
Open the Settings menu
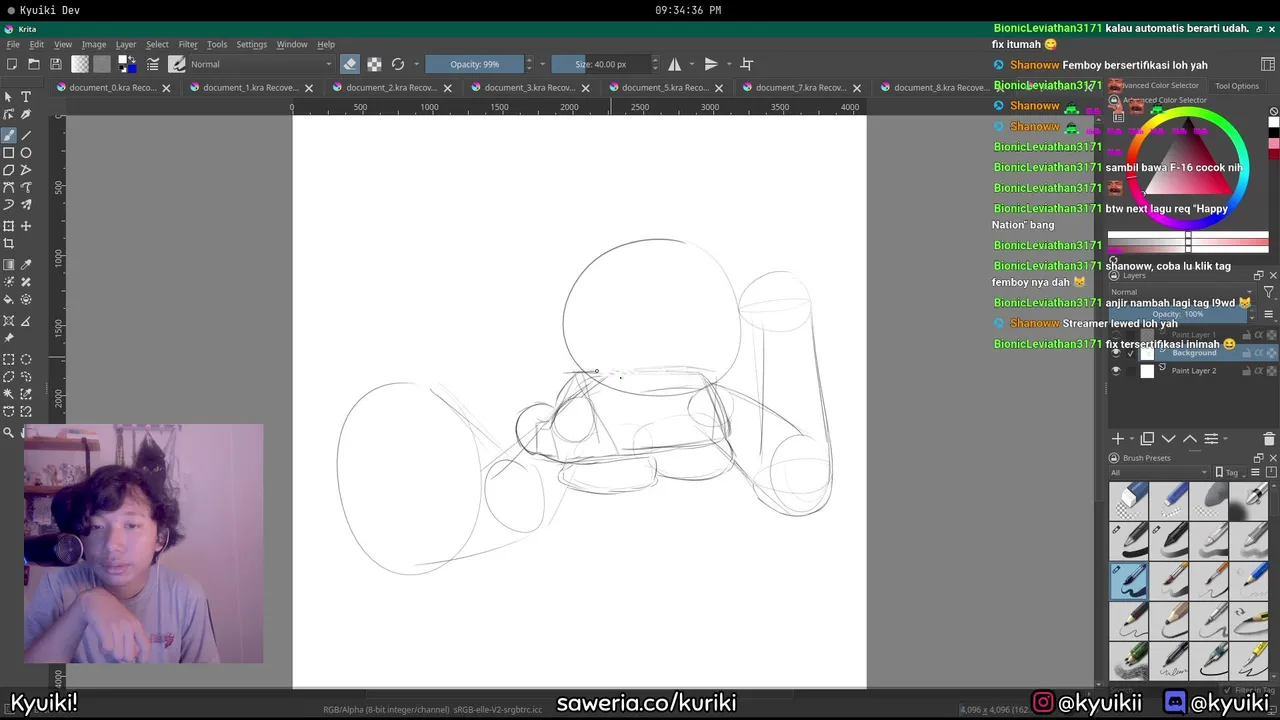pyautogui.click(x=251, y=44)
